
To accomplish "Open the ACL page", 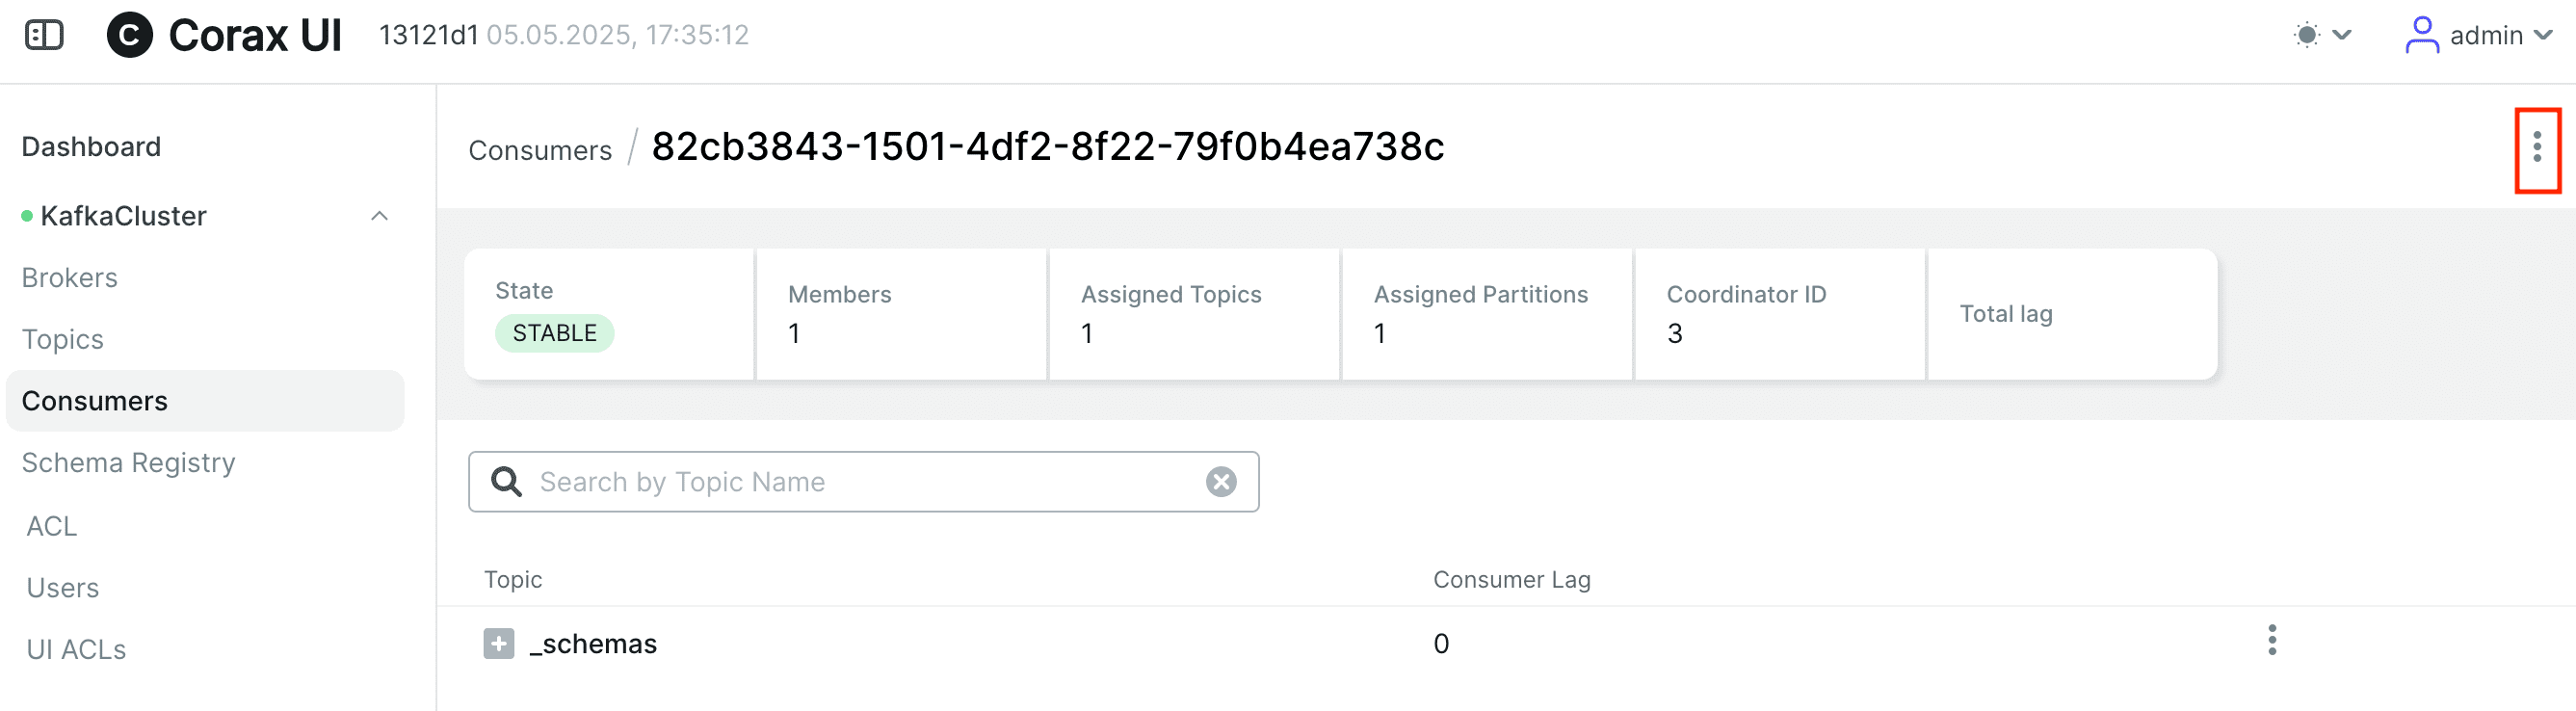I will coord(52,526).
